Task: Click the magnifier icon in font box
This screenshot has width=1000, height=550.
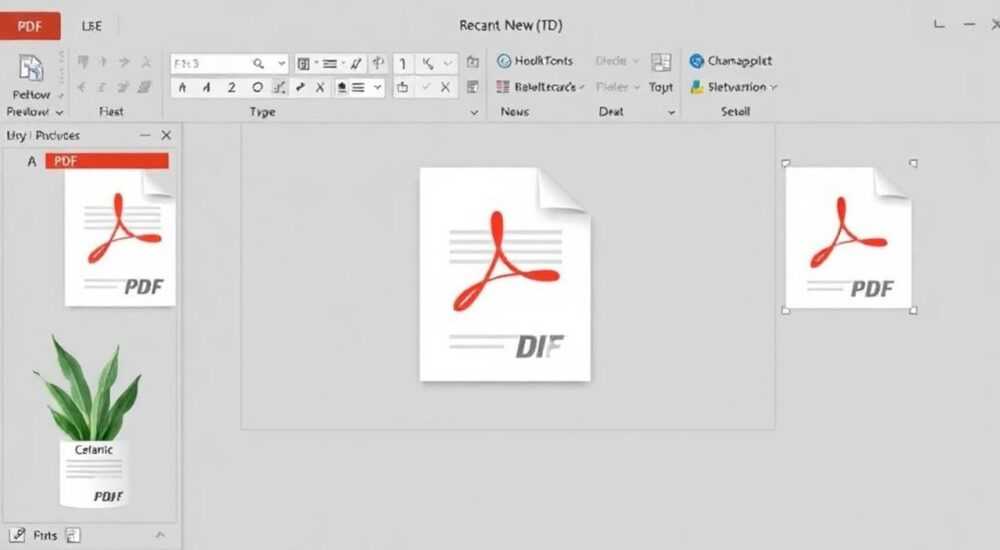Action: (x=258, y=64)
